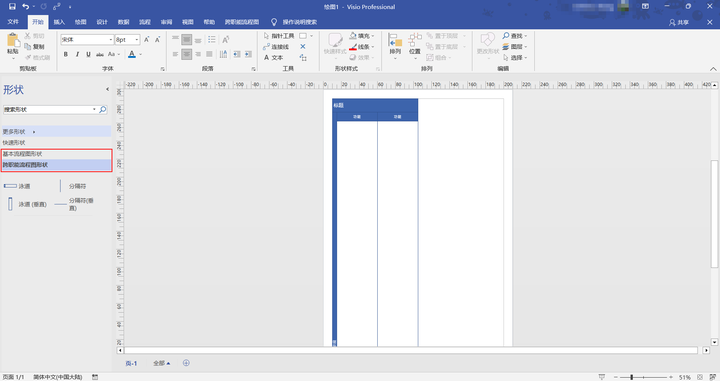
Task: Open the File (文件) menu
Action: [13, 22]
